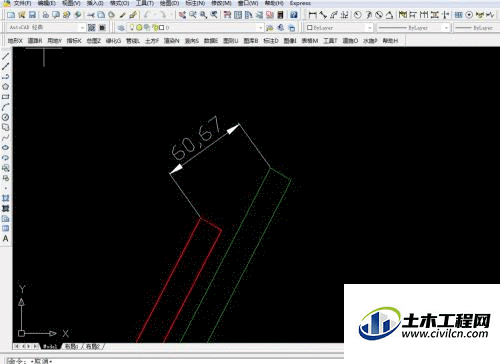Select the Quick Dimension tool

coord(403,15)
